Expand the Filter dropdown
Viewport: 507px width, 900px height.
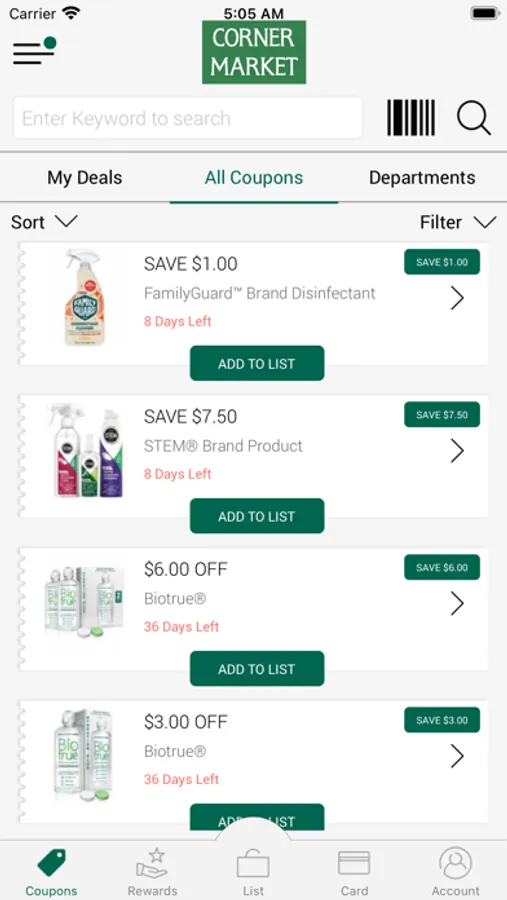[458, 222]
